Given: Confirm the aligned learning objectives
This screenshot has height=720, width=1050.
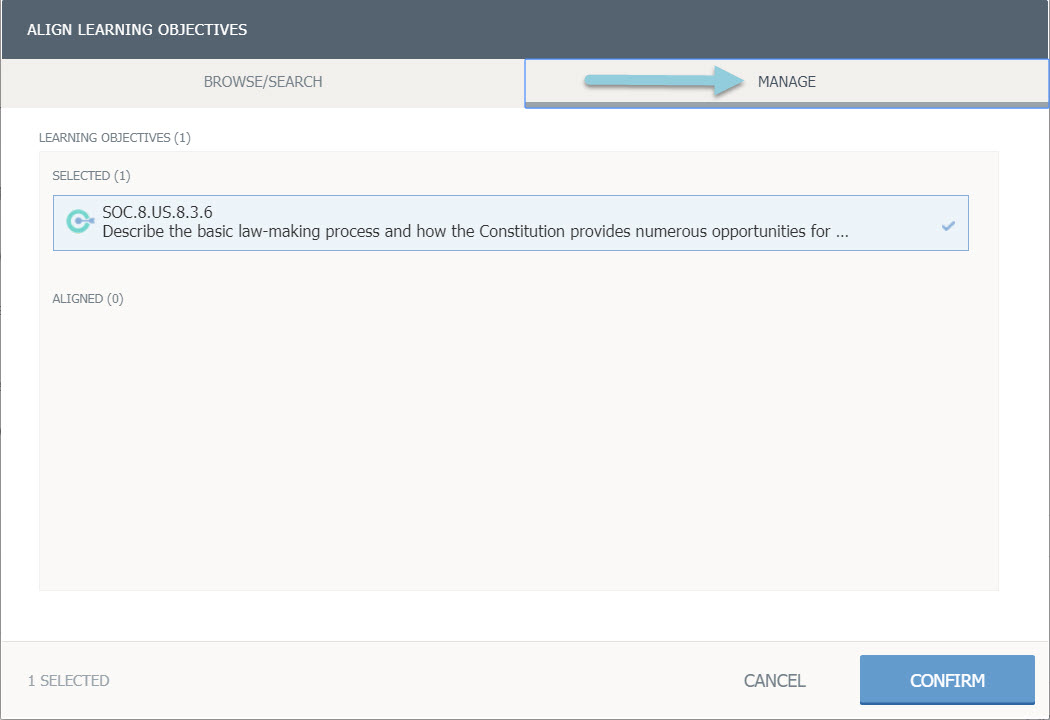Looking at the screenshot, I should (946, 681).
